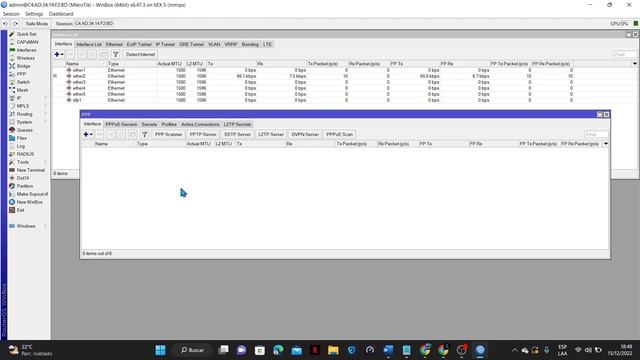Click the PPPoE Scan button
The height and width of the screenshot is (360, 640).
coord(339,134)
